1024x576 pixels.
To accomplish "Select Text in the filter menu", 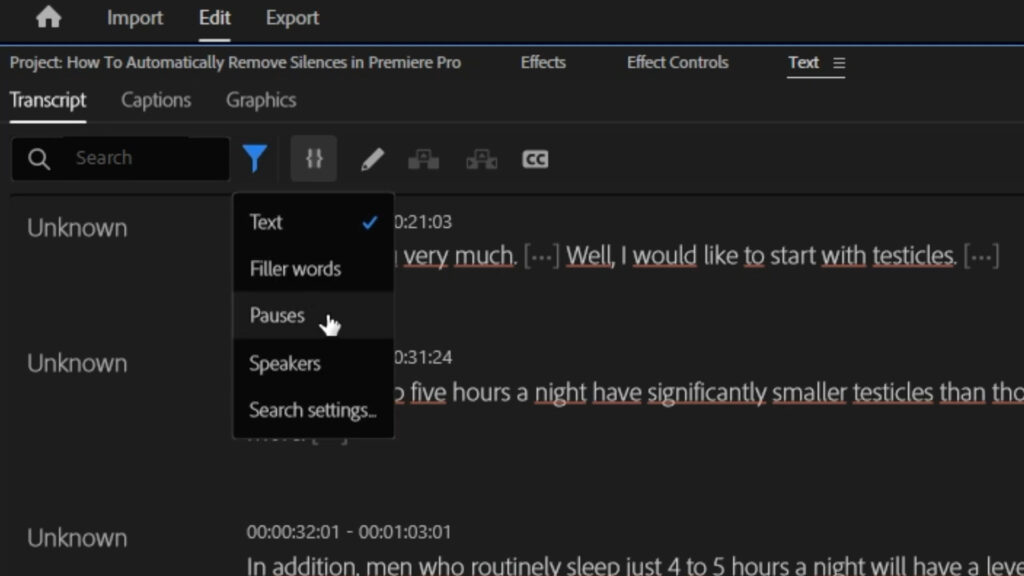I will pyautogui.click(x=313, y=222).
